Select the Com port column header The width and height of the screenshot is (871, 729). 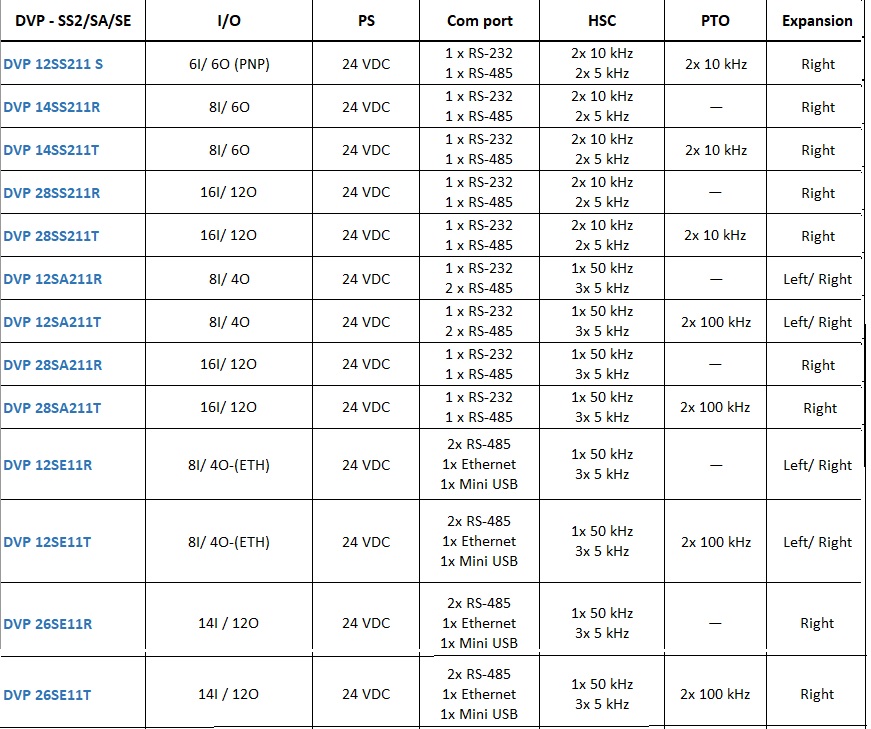(x=480, y=21)
